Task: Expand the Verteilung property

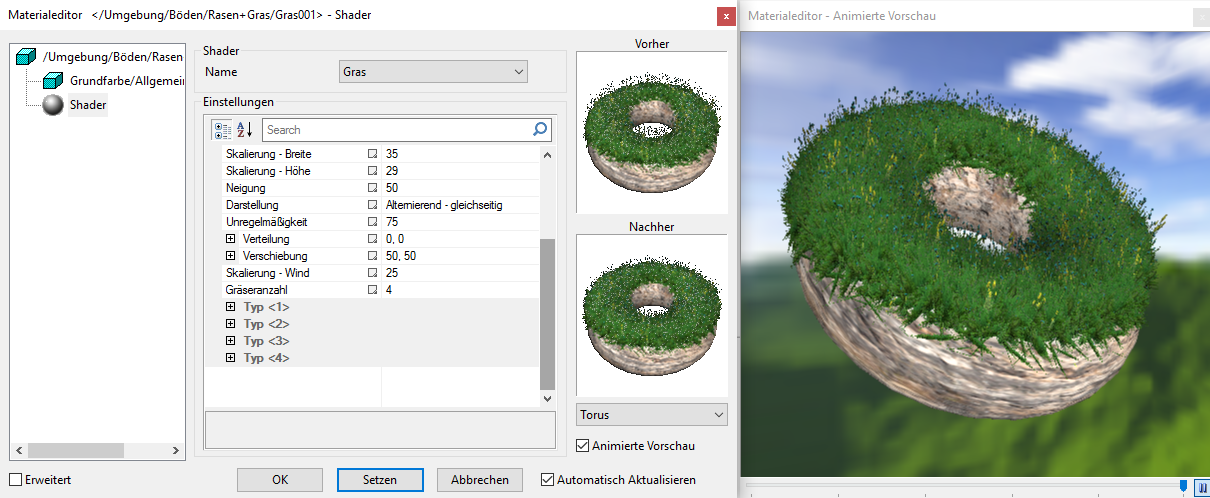Action: tap(231, 239)
